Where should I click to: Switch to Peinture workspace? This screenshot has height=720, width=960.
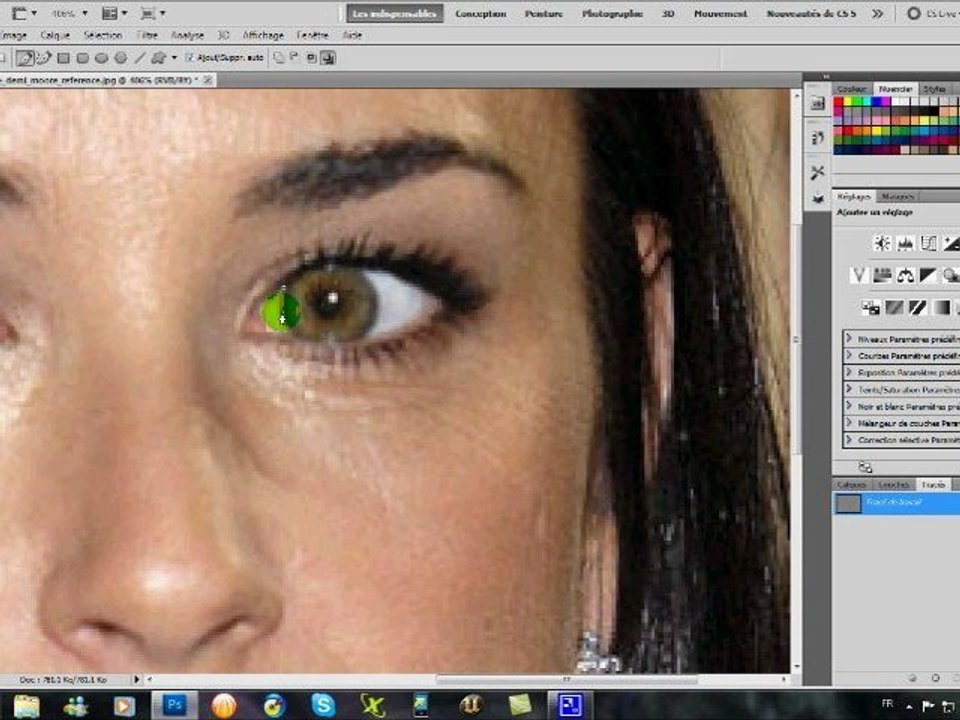(x=544, y=13)
